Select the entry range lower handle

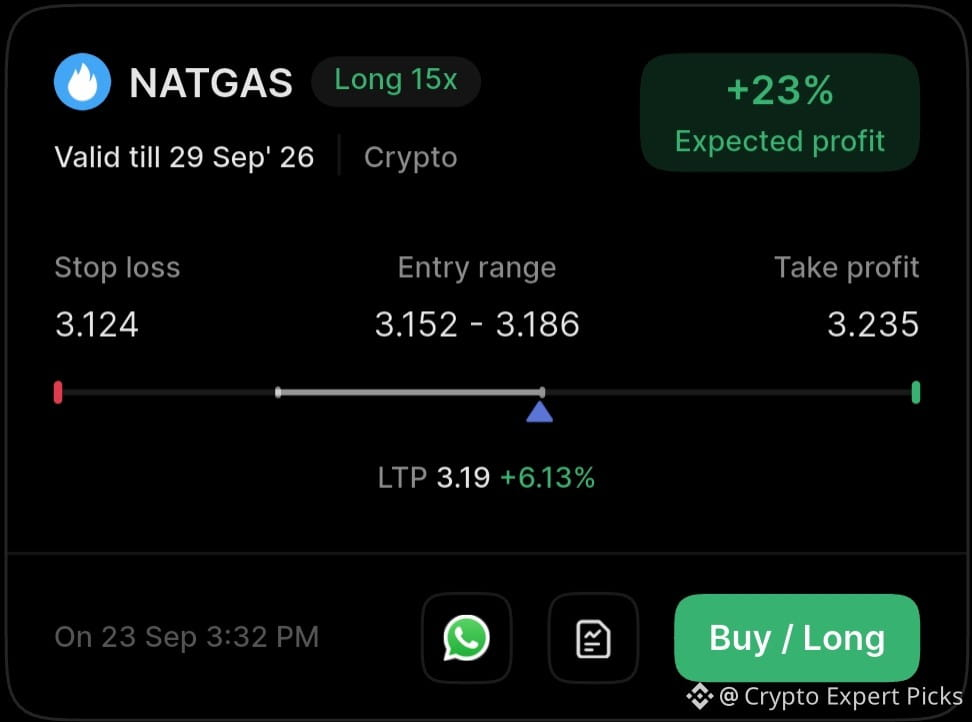pos(278,392)
